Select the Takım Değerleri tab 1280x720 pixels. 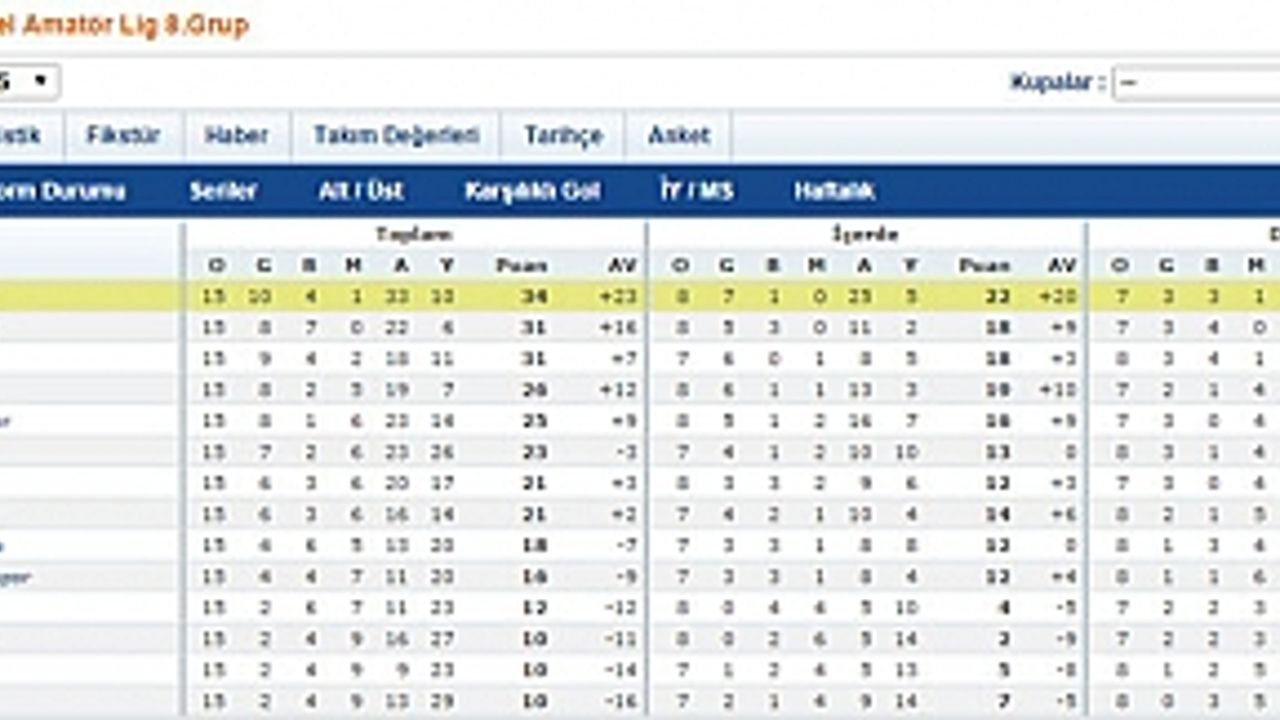(x=396, y=135)
